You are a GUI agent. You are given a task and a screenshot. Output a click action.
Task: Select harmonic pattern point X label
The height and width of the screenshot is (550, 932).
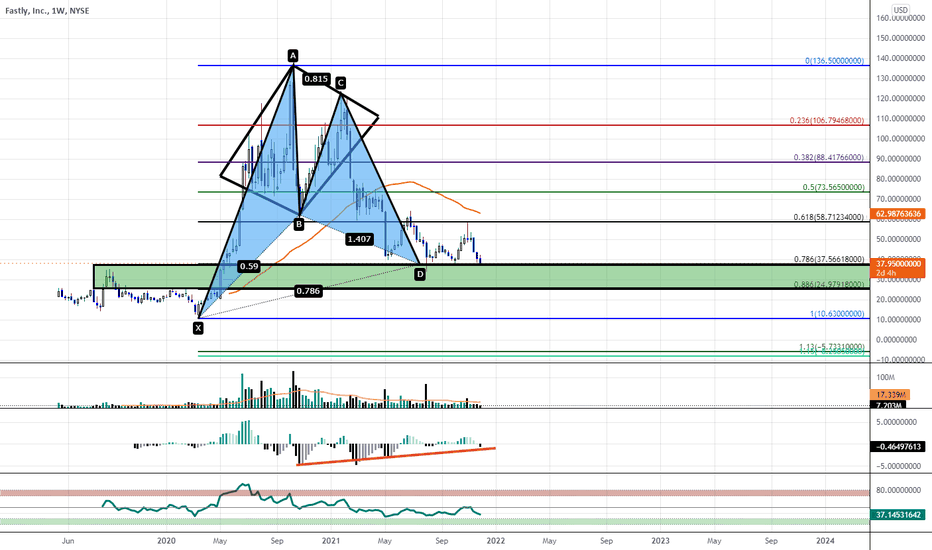[199, 328]
